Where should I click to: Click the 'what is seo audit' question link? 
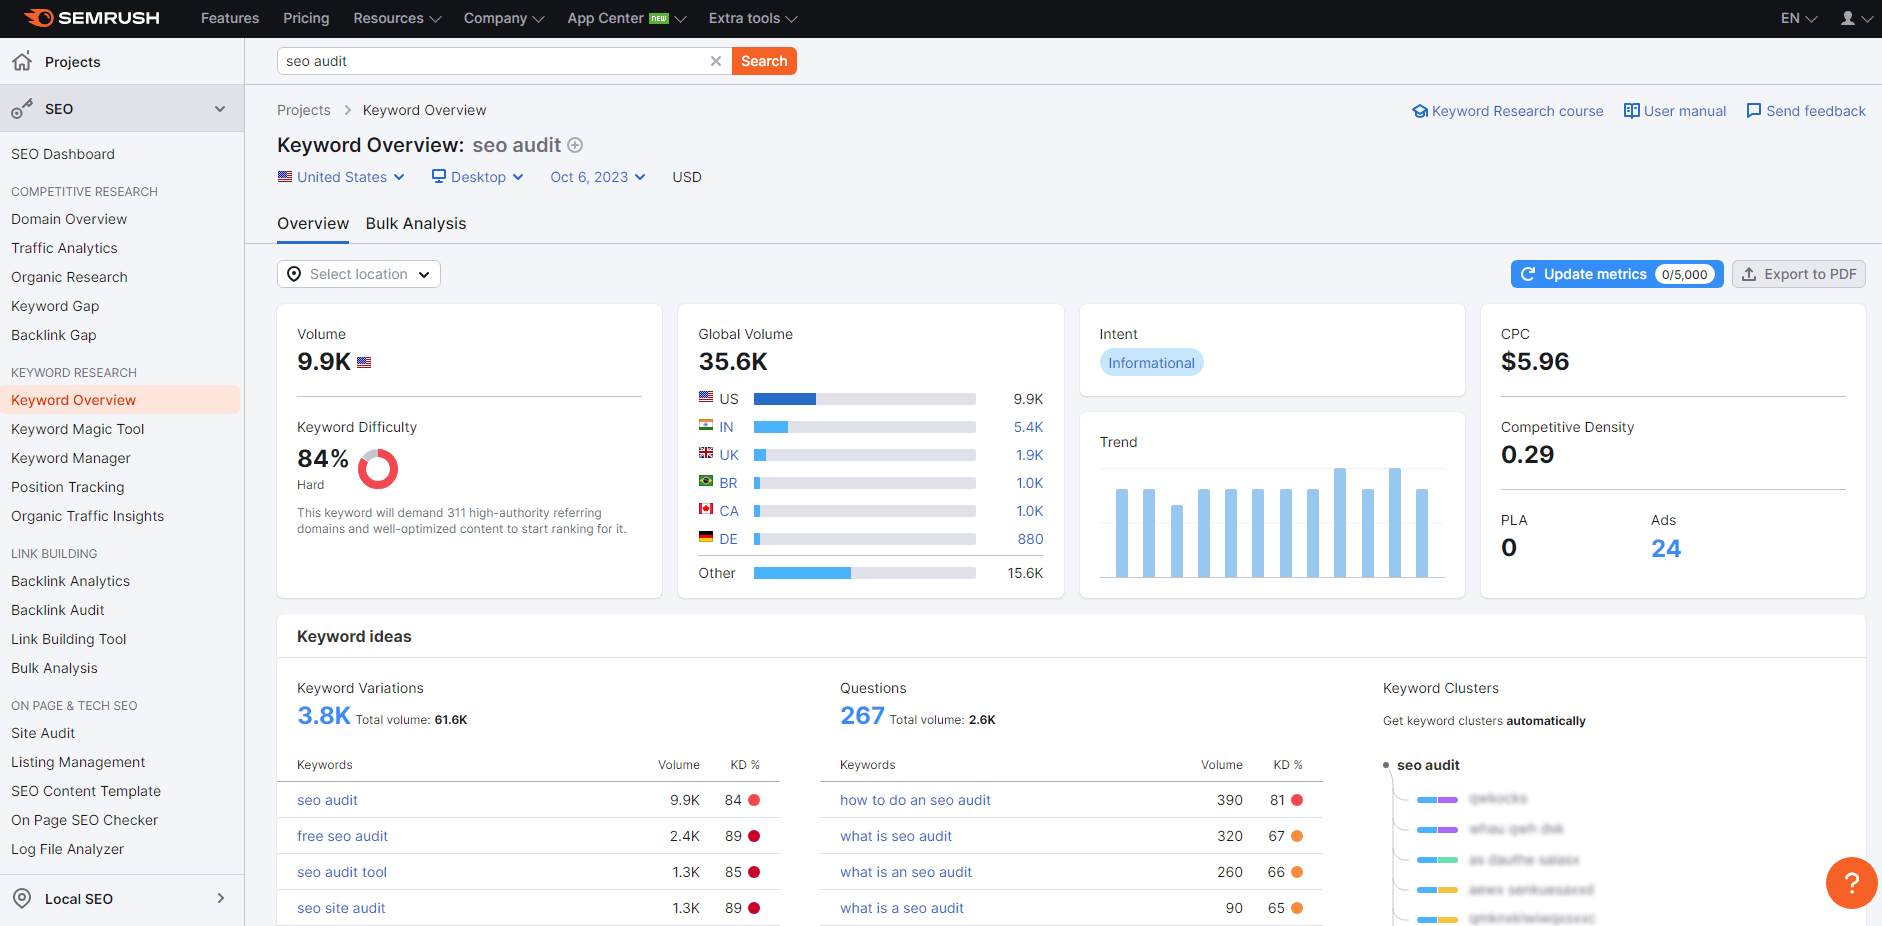(x=896, y=836)
